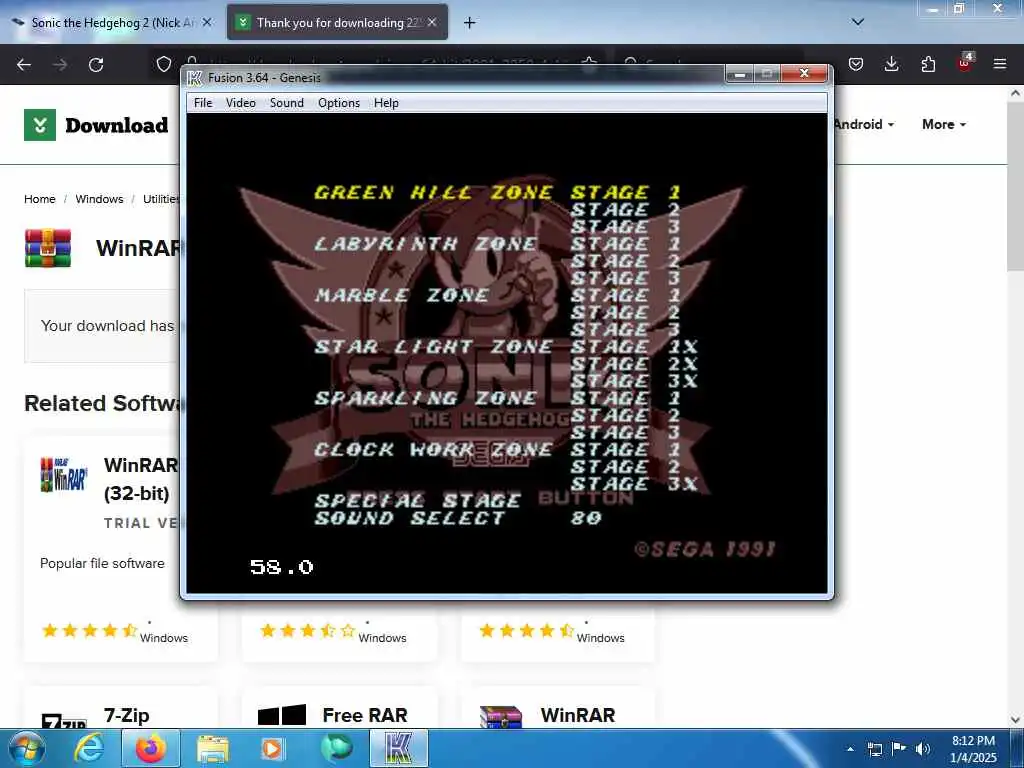Save page to Pocket icon

[856, 64]
